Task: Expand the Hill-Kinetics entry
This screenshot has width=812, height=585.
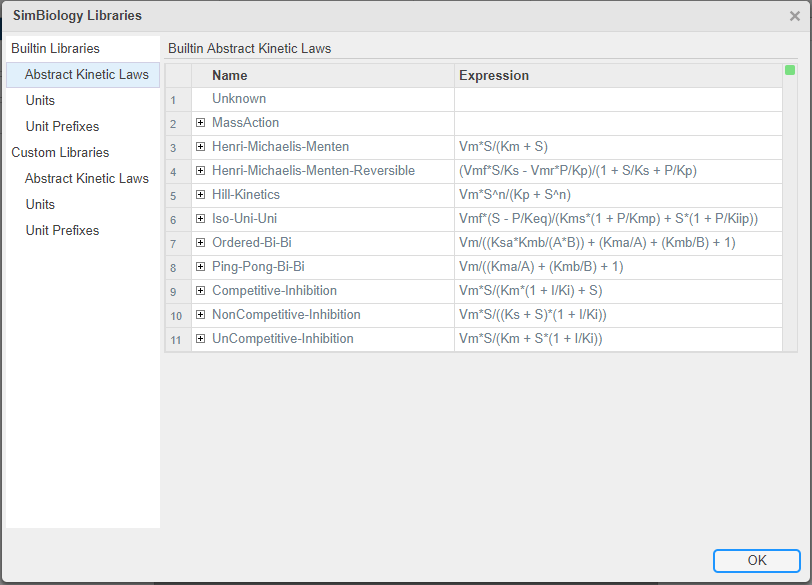Action: pos(201,195)
